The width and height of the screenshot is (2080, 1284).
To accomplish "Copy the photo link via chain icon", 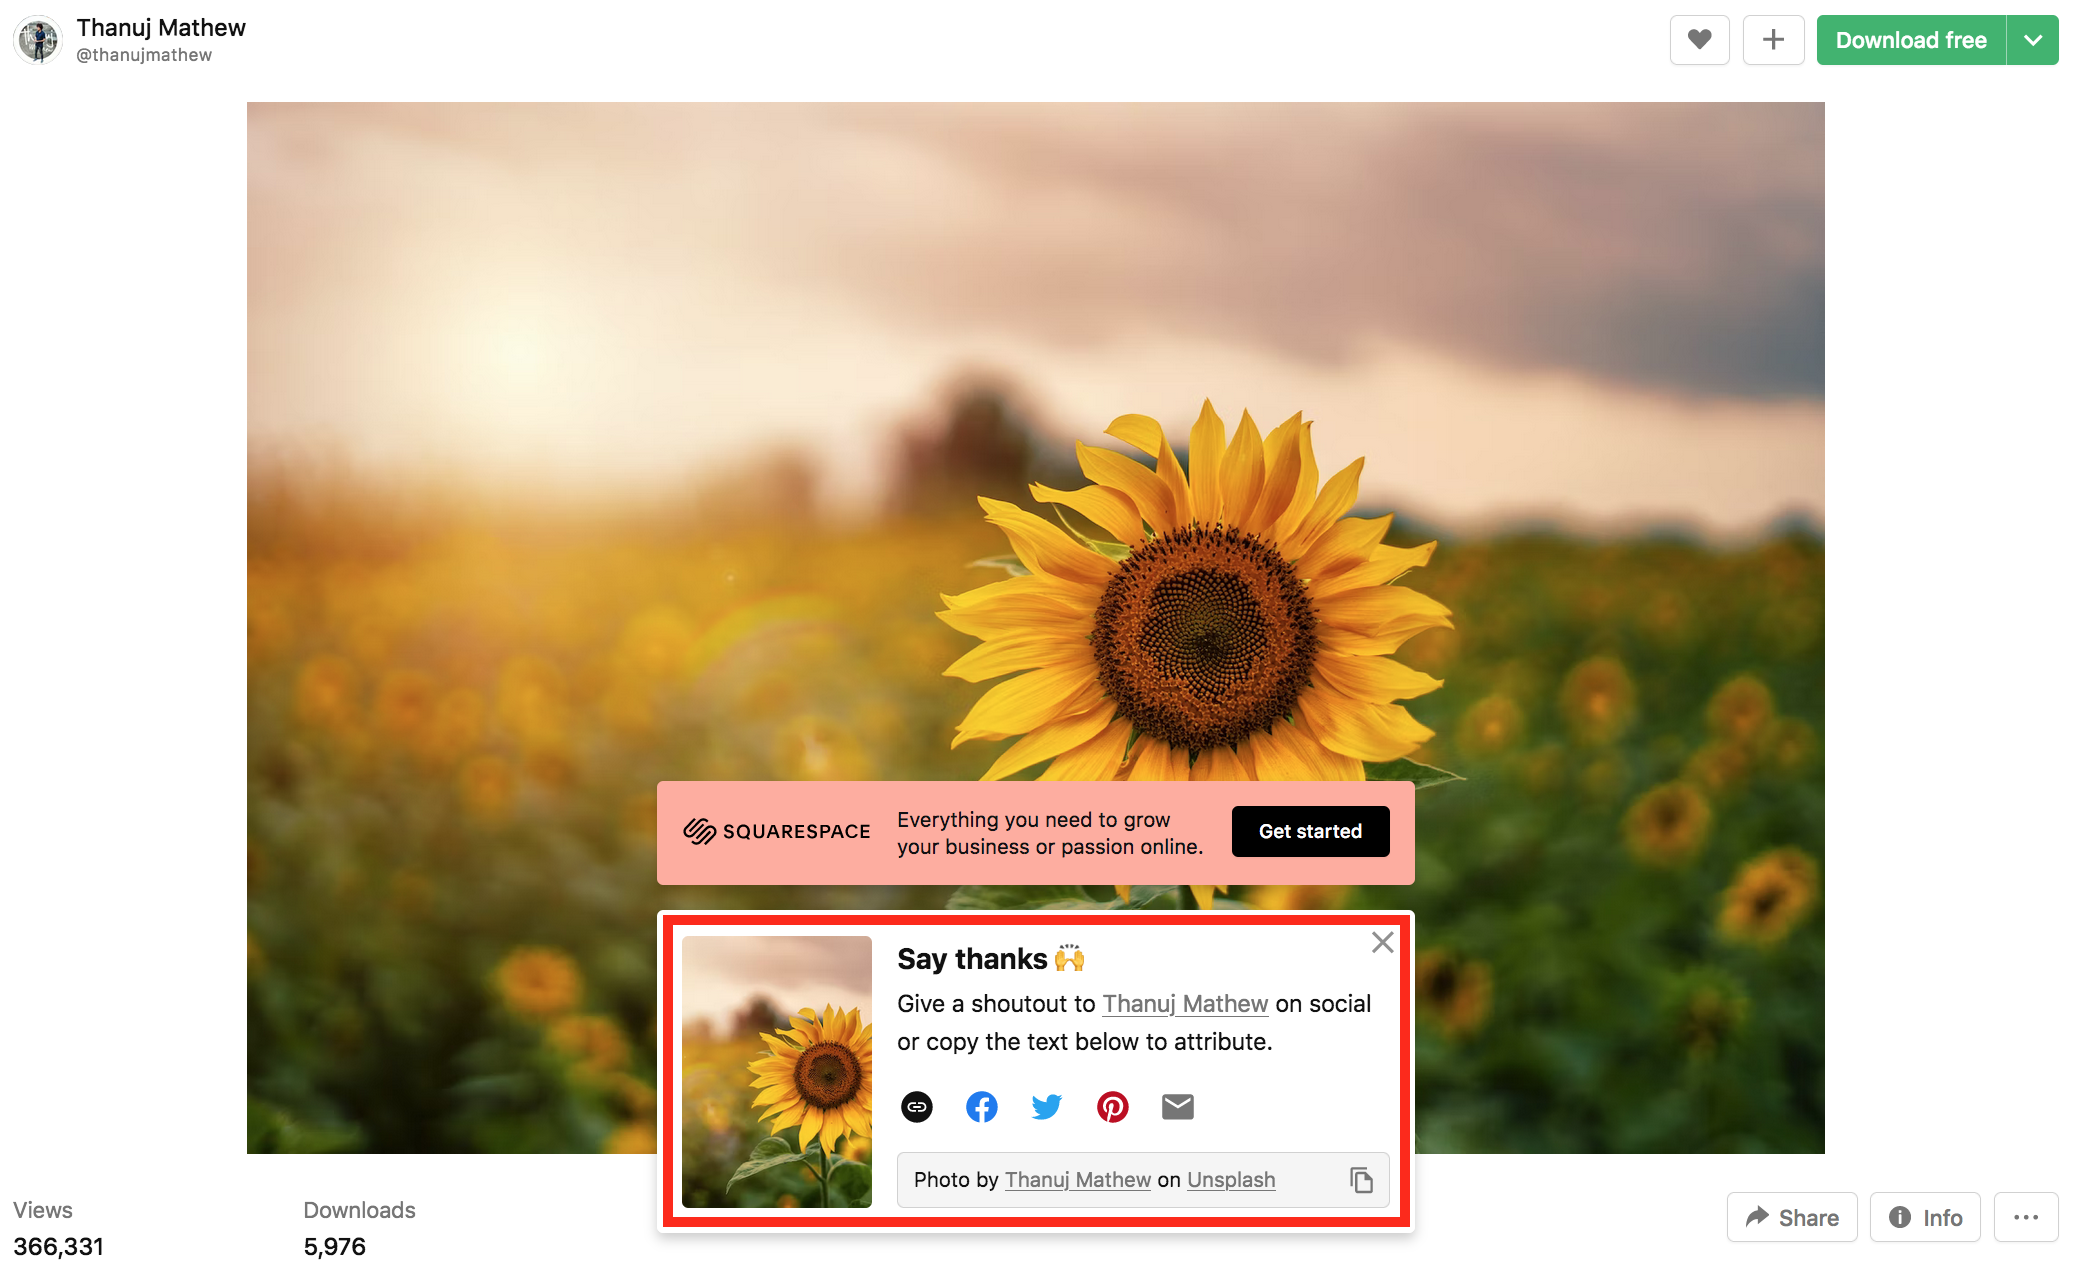I will click(x=917, y=1107).
